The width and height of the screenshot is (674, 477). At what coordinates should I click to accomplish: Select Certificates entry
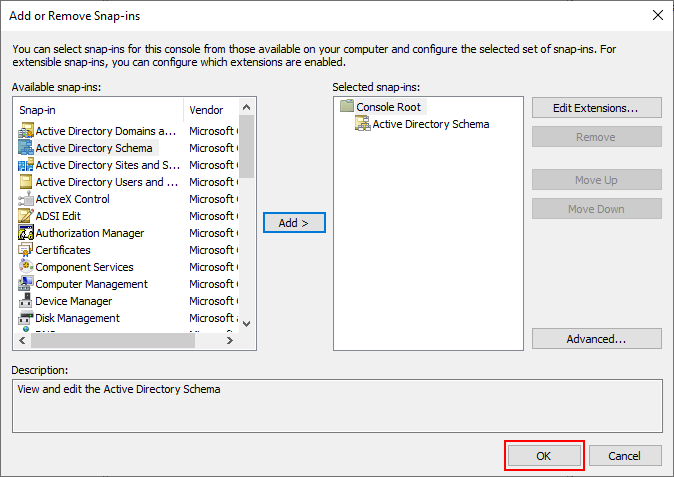[x=63, y=250]
